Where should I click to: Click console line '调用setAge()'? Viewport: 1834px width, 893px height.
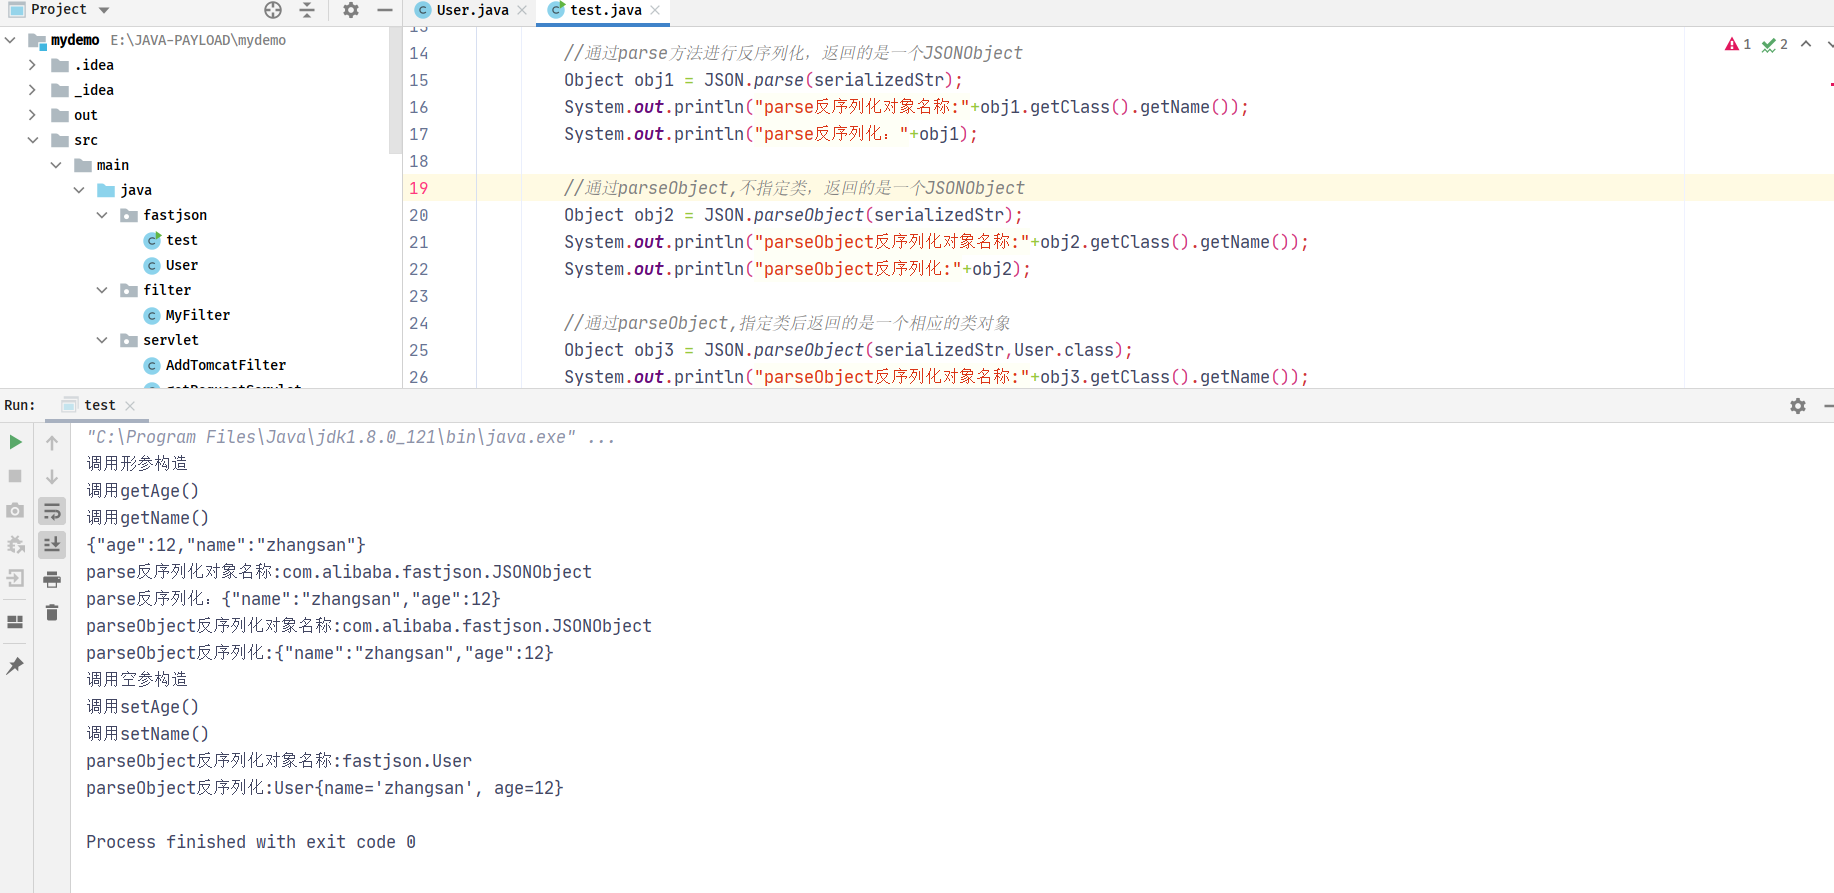tap(142, 707)
